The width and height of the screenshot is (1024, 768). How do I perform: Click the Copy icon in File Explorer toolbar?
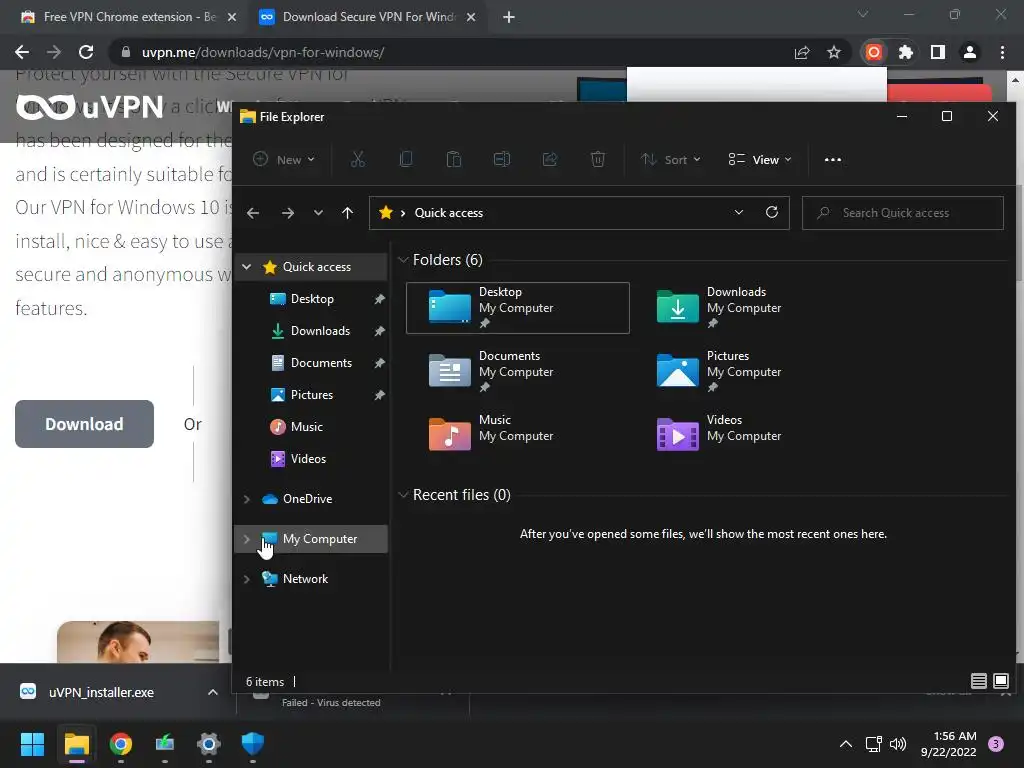[406, 159]
